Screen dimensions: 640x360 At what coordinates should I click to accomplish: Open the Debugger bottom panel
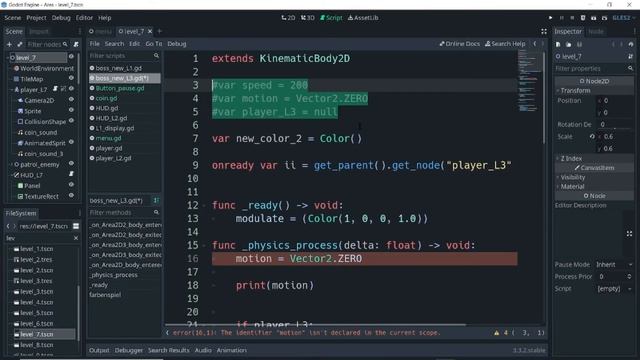[x=129, y=350]
